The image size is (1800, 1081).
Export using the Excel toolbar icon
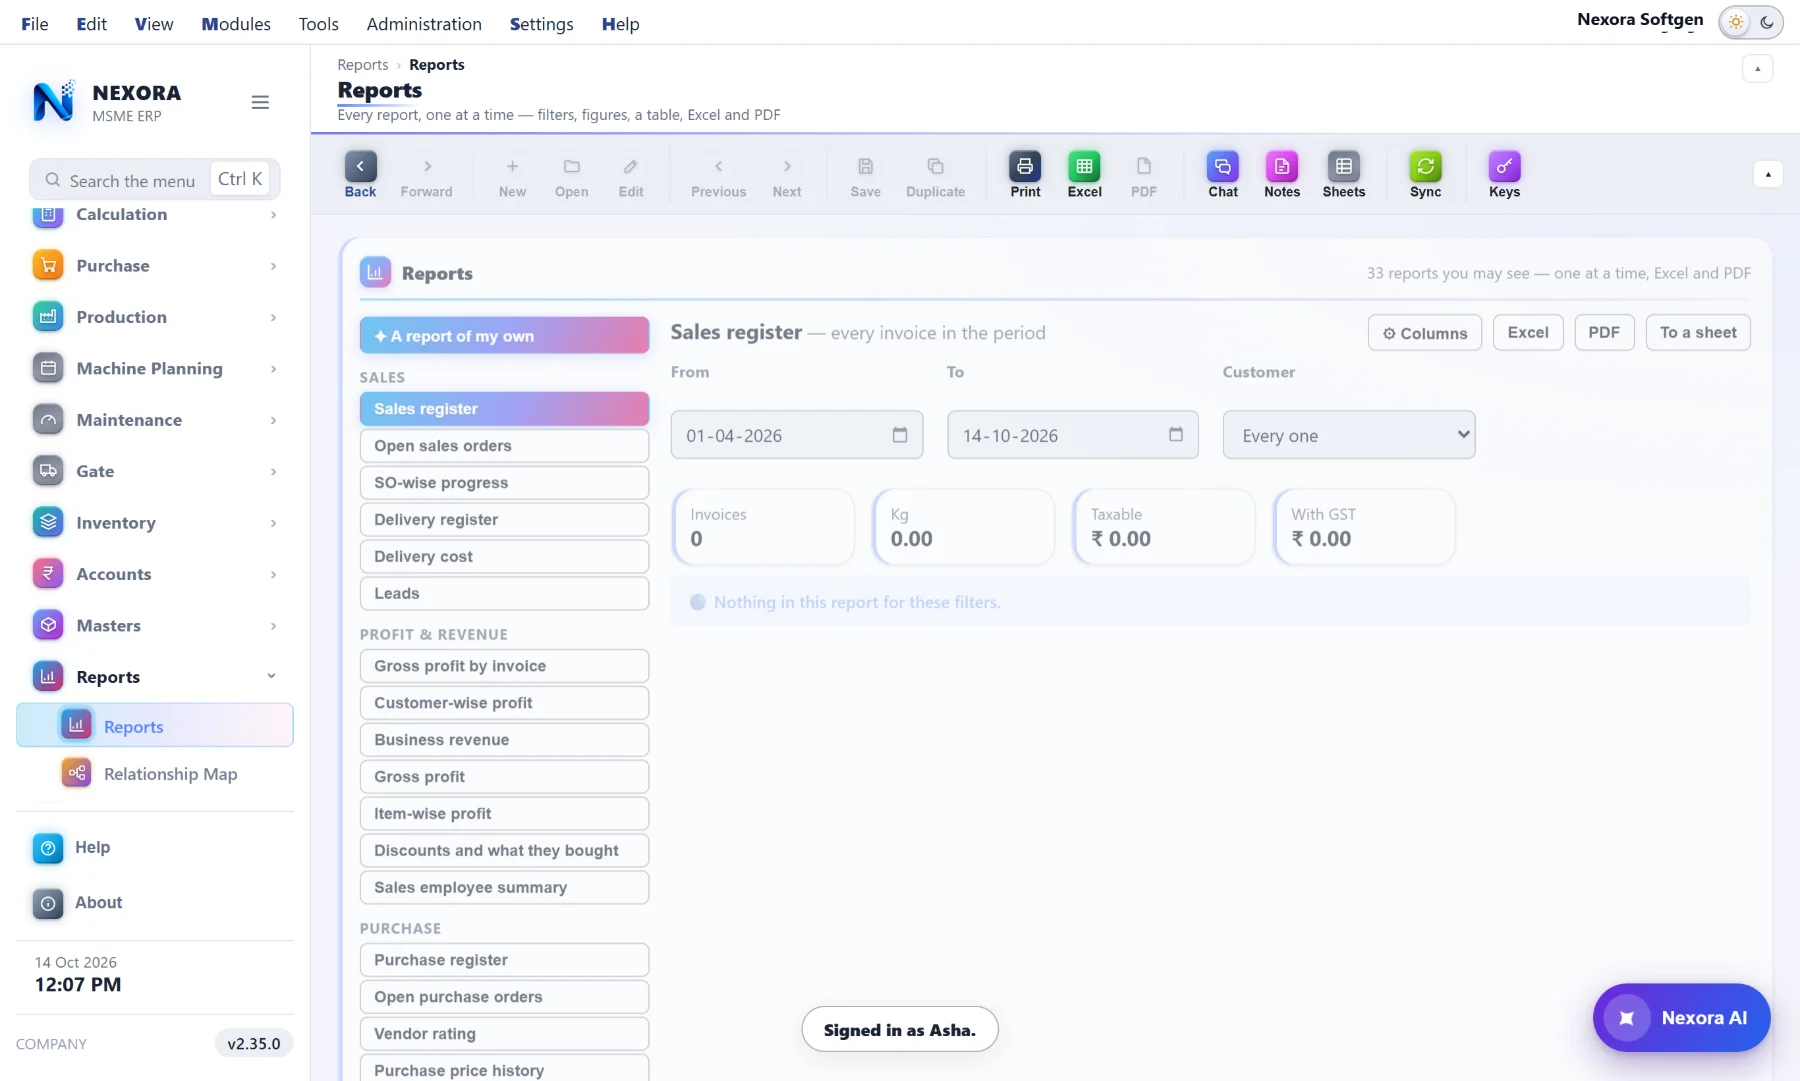coord(1084,166)
